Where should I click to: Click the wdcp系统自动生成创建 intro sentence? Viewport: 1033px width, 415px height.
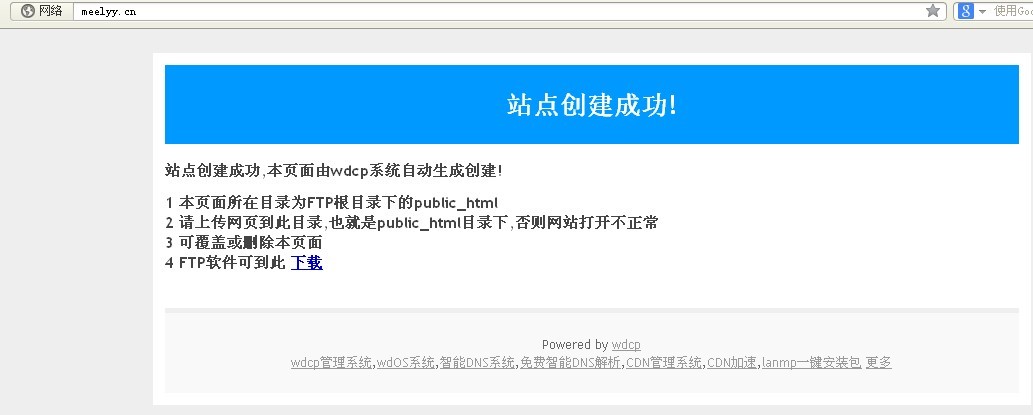tap(333, 171)
